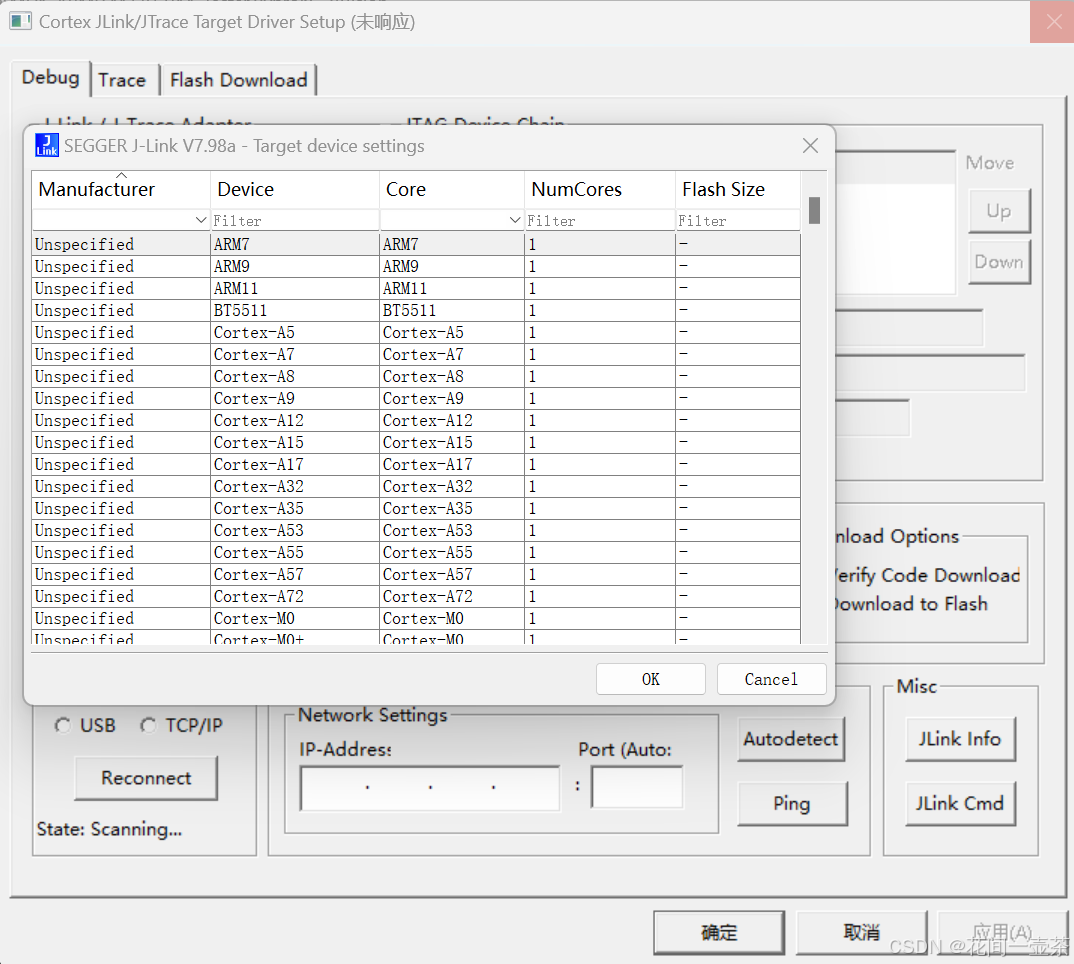Select the Cortex-A53 device row
This screenshot has height=964, width=1074.
(416, 530)
